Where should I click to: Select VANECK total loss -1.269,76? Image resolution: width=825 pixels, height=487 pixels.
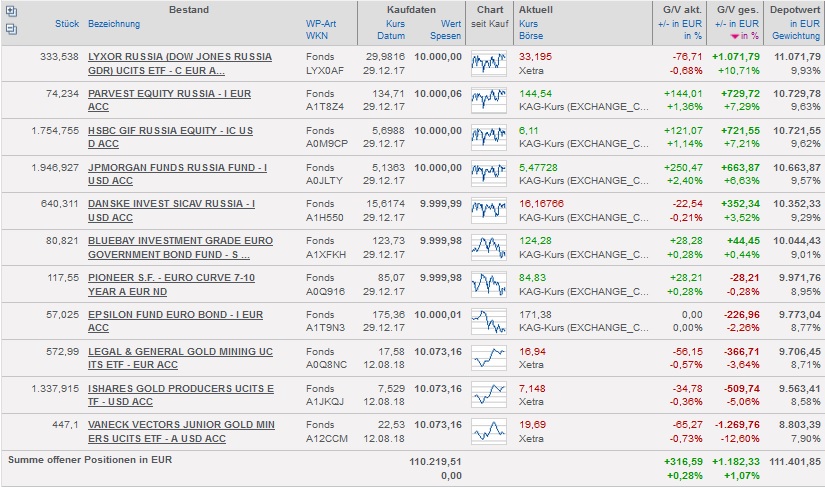737,424
